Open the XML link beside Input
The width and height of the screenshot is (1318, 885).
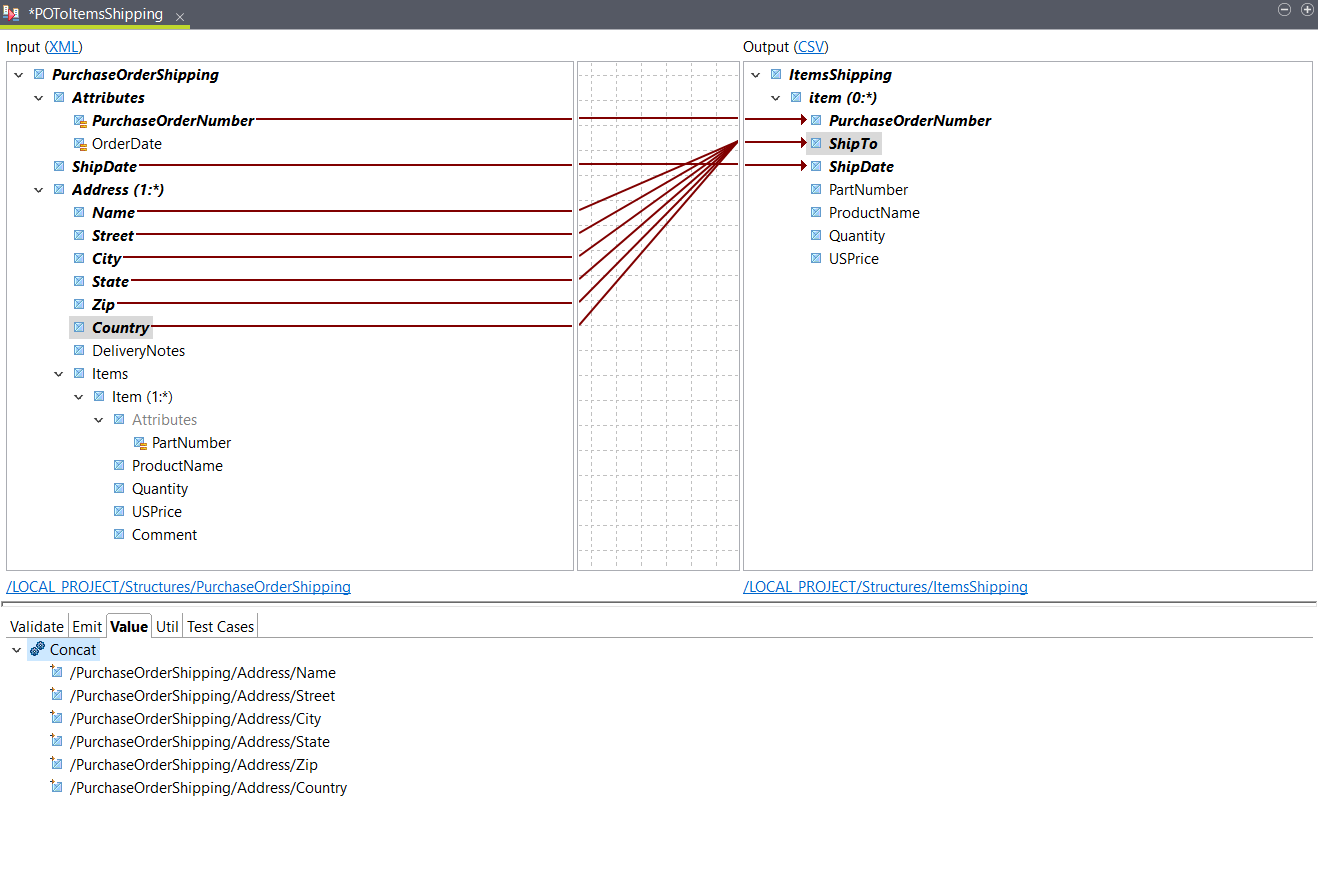point(63,46)
